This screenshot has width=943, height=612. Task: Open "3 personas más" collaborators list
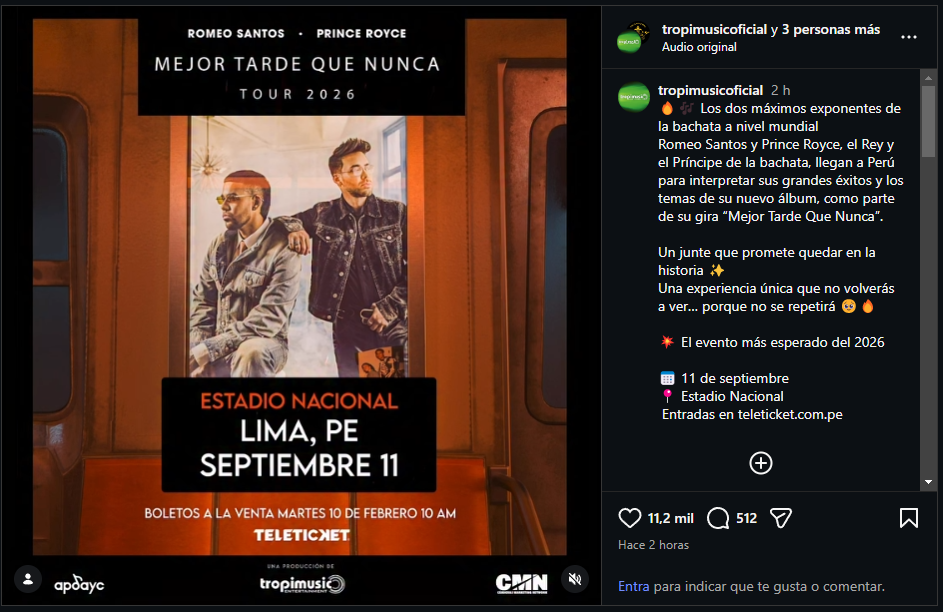[x=831, y=29]
